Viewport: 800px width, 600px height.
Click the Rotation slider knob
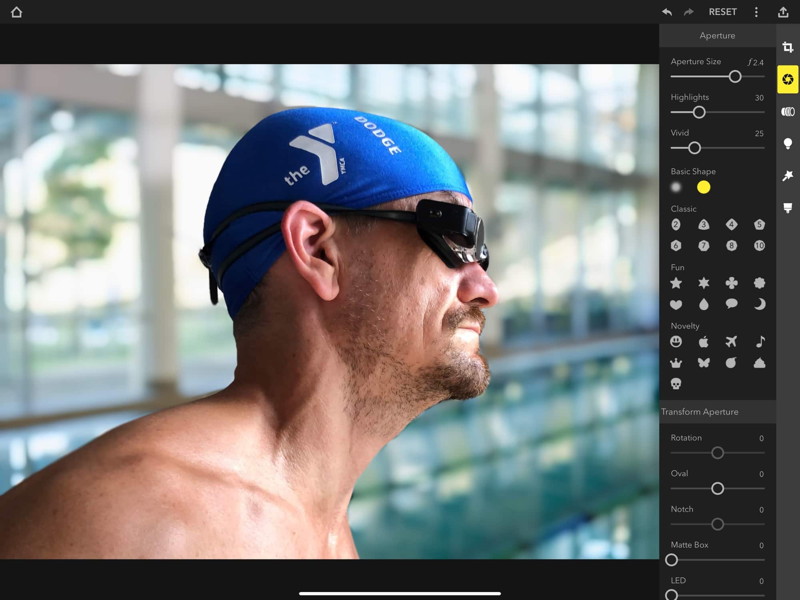click(717, 453)
